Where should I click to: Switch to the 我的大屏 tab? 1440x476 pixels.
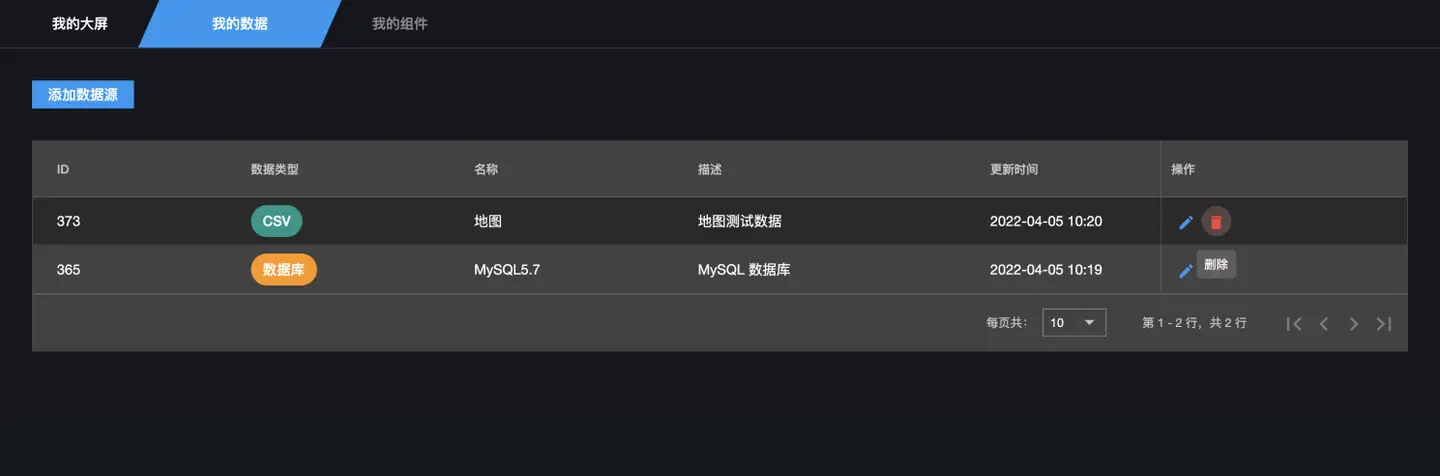[x=80, y=24]
